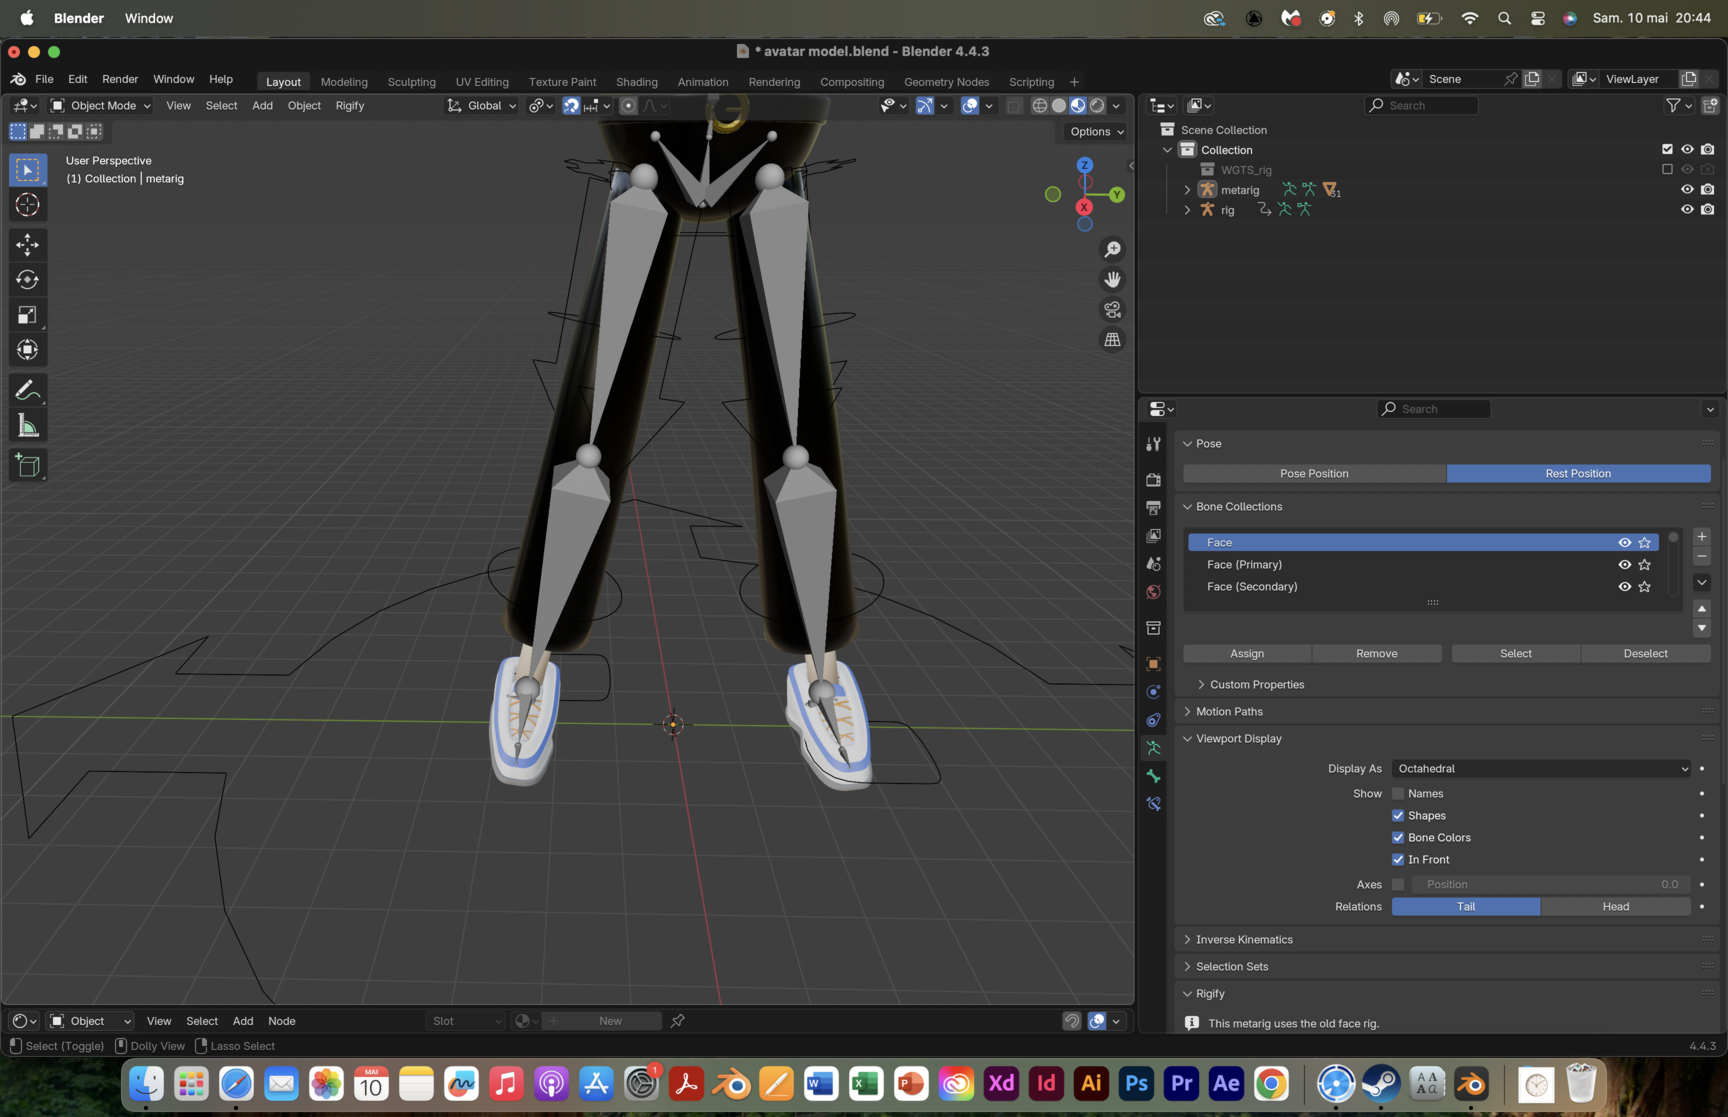Expand the rig item in outliner
The width and height of the screenshot is (1728, 1117).
click(1187, 210)
